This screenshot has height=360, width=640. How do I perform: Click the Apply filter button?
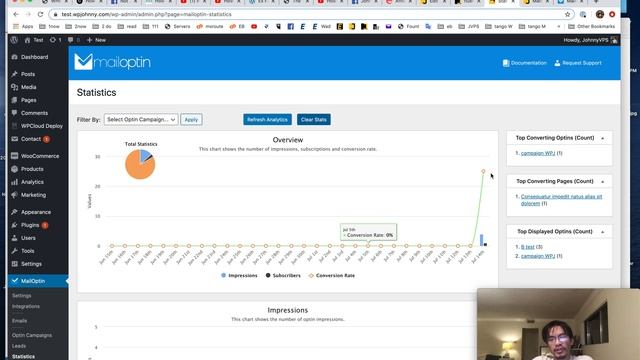pos(191,120)
